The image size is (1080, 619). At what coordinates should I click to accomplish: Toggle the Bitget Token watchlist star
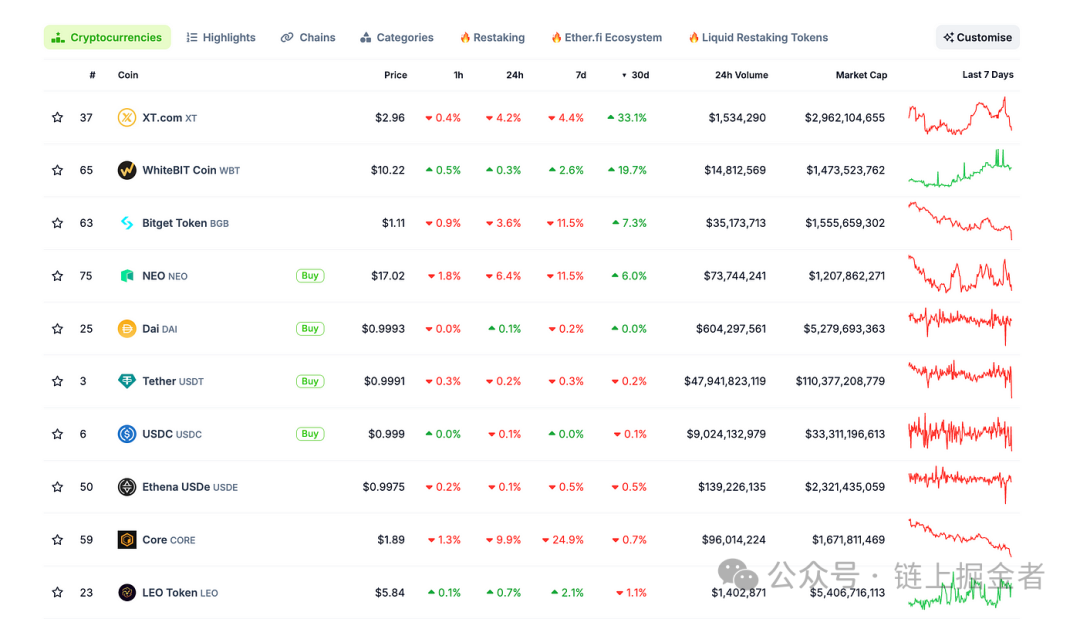57,223
